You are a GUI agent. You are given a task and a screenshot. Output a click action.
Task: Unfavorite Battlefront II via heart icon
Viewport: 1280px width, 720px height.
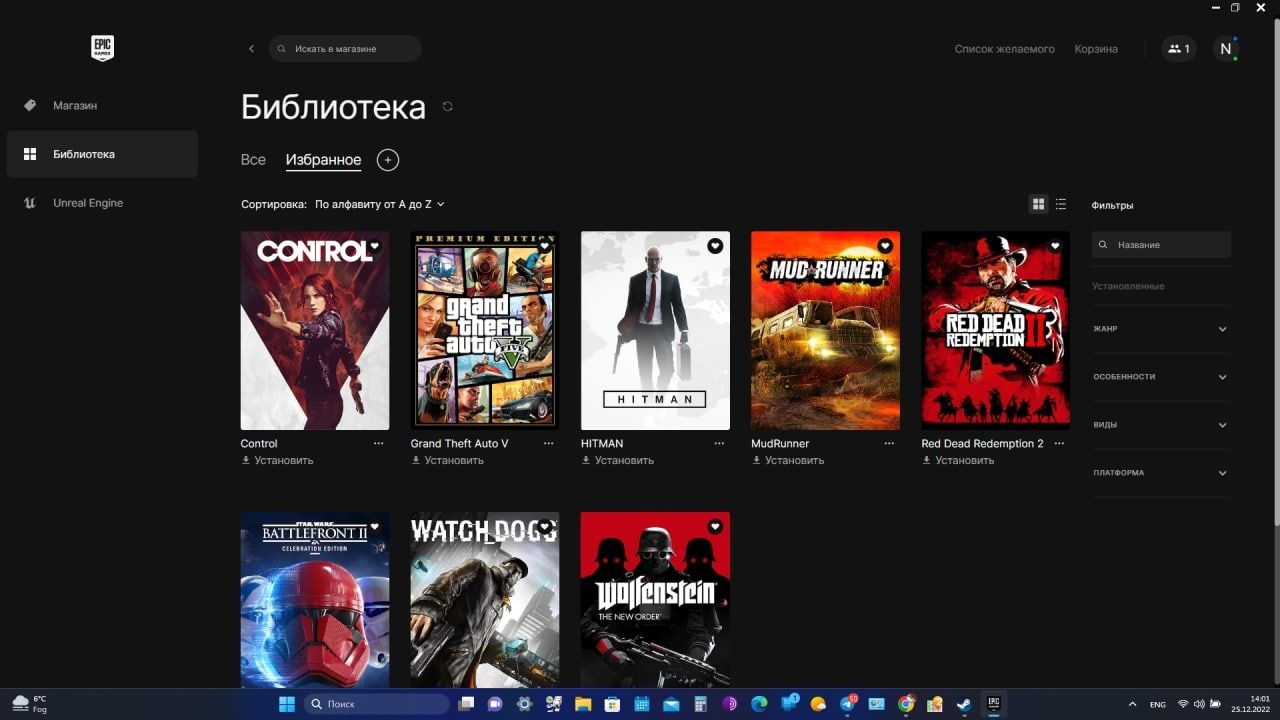375,526
